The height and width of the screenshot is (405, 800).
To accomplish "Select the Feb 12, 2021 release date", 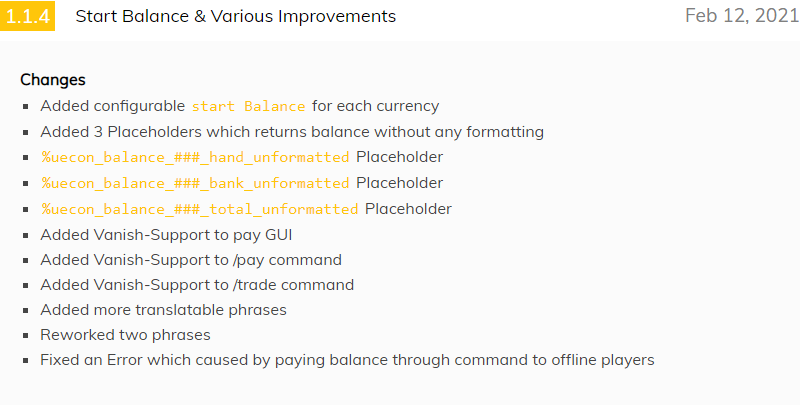I will point(742,16).
